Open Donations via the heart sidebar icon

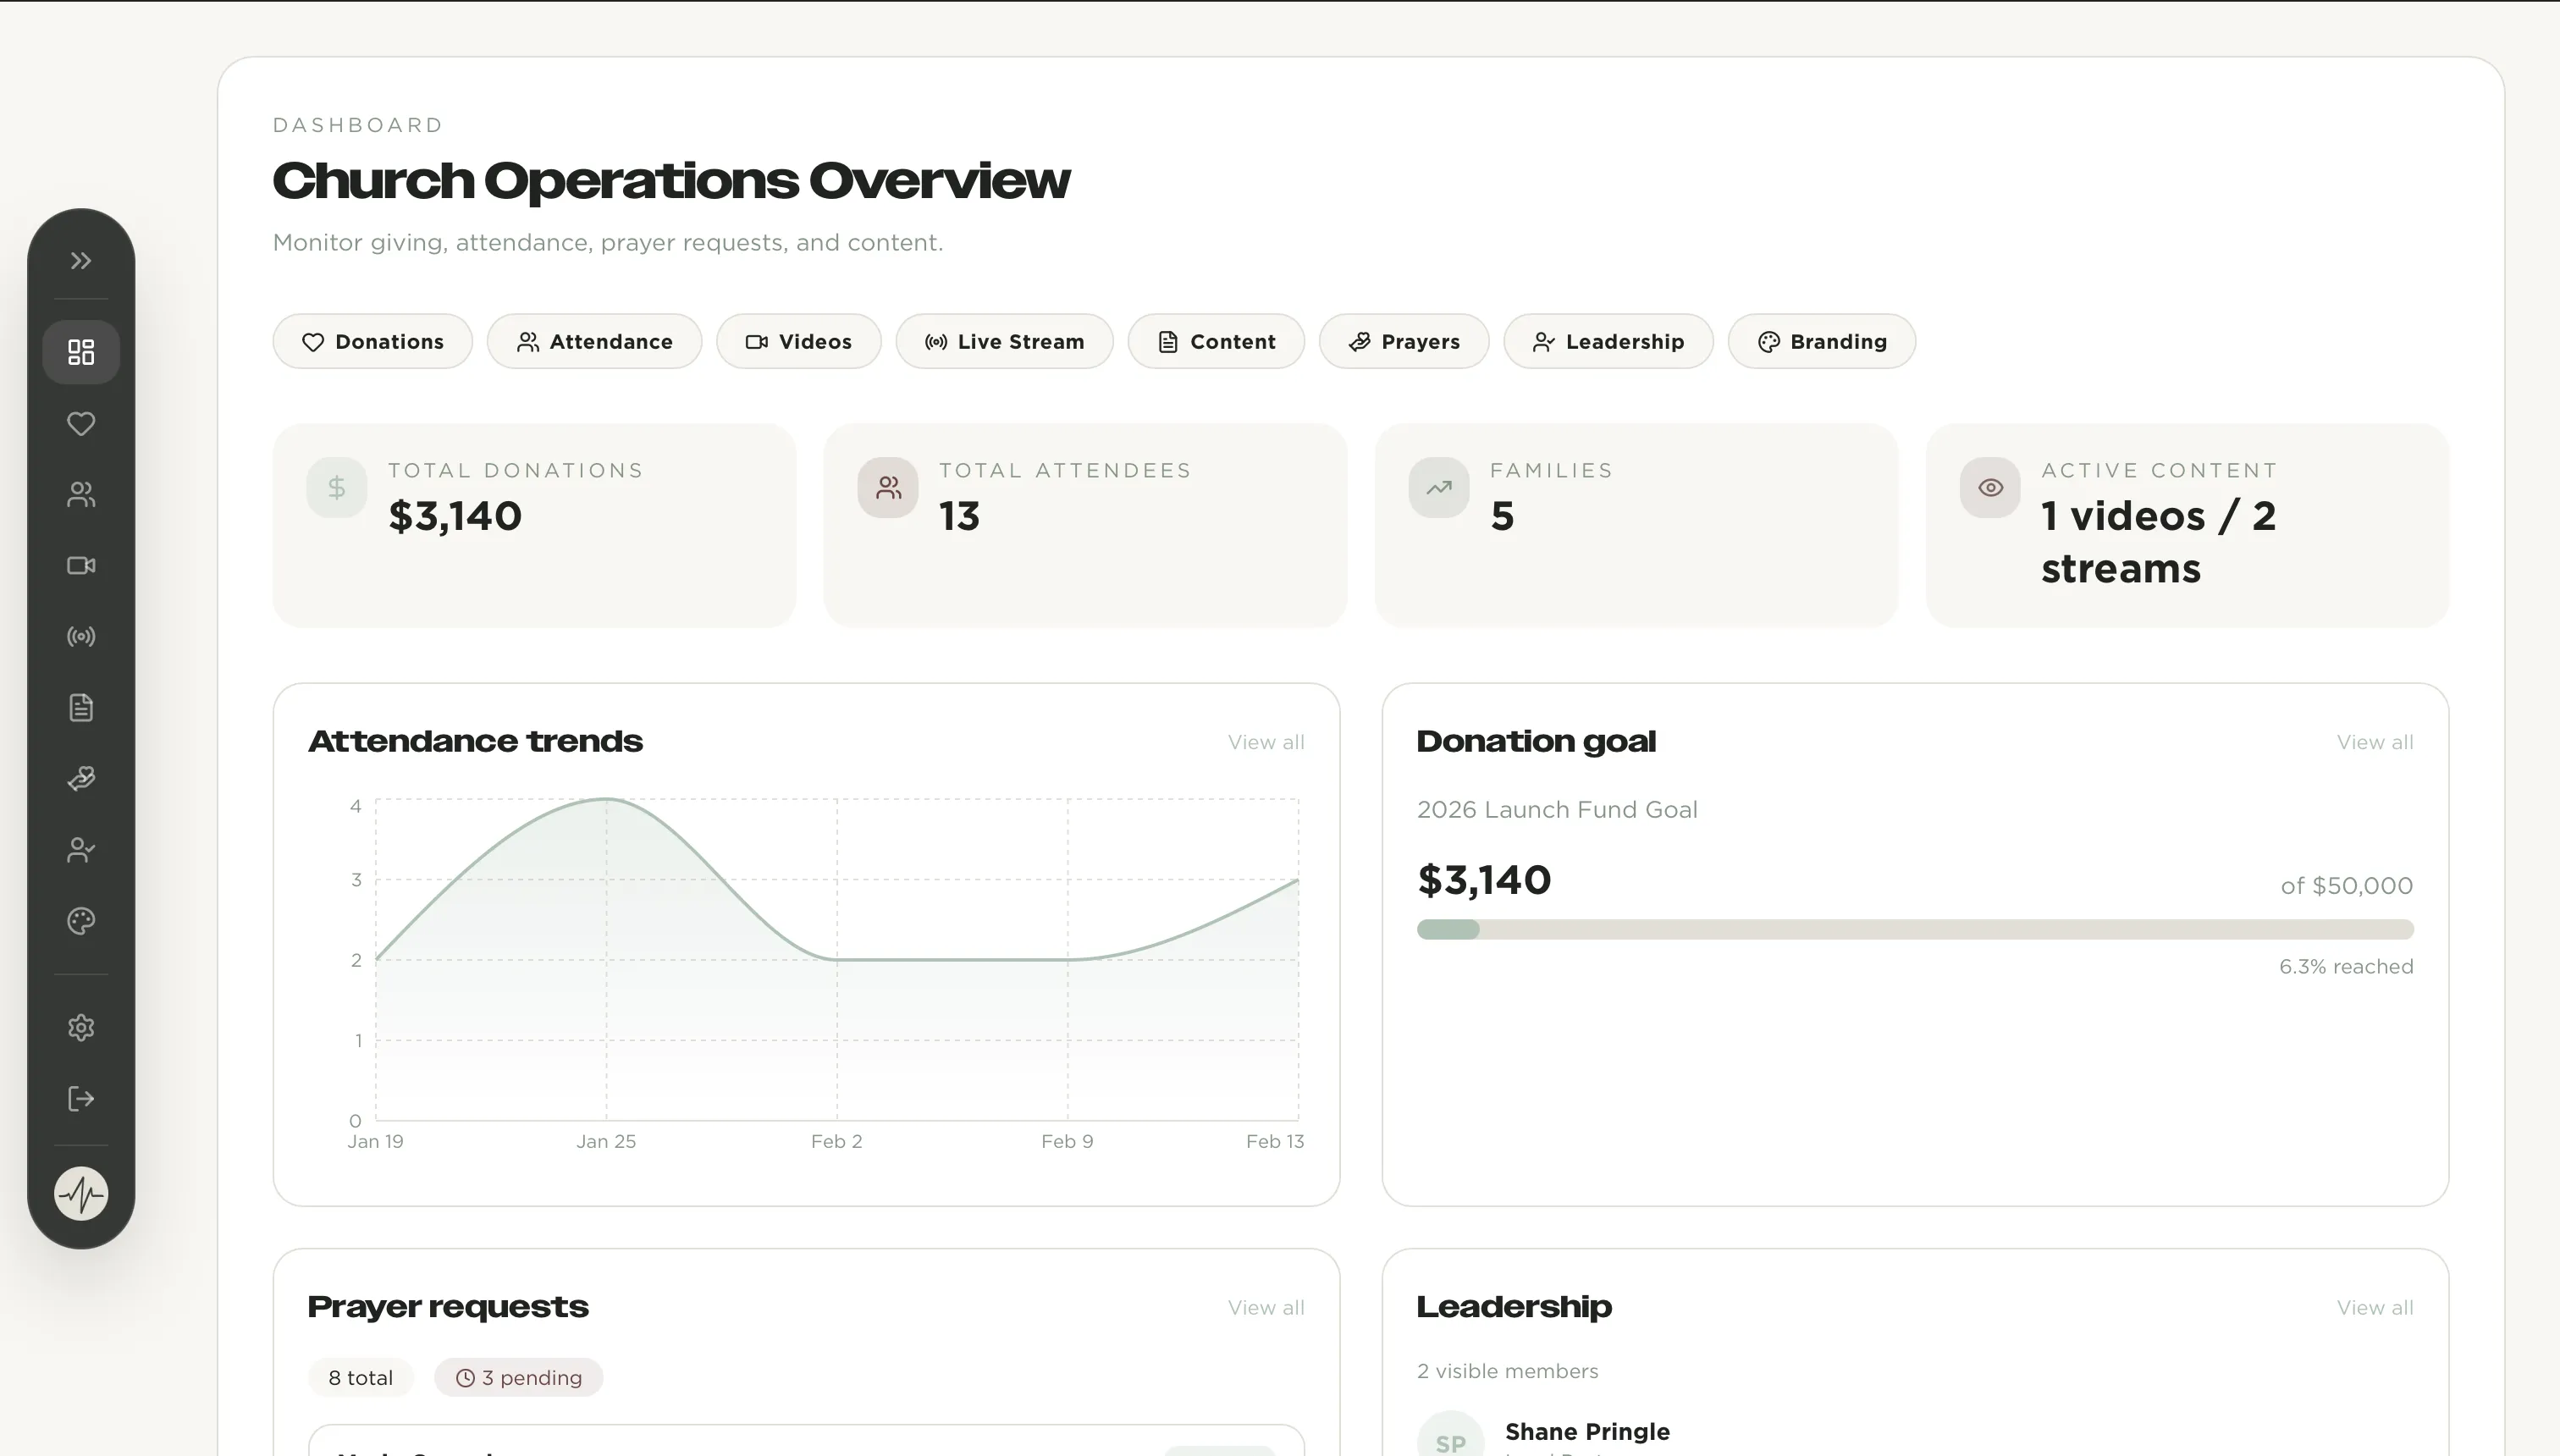click(x=81, y=423)
